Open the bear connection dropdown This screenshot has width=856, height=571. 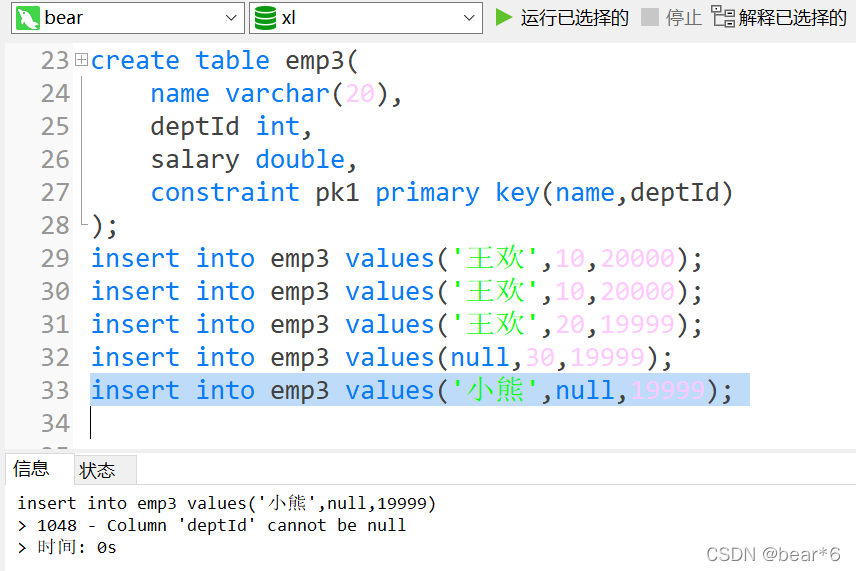click(x=127, y=18)
